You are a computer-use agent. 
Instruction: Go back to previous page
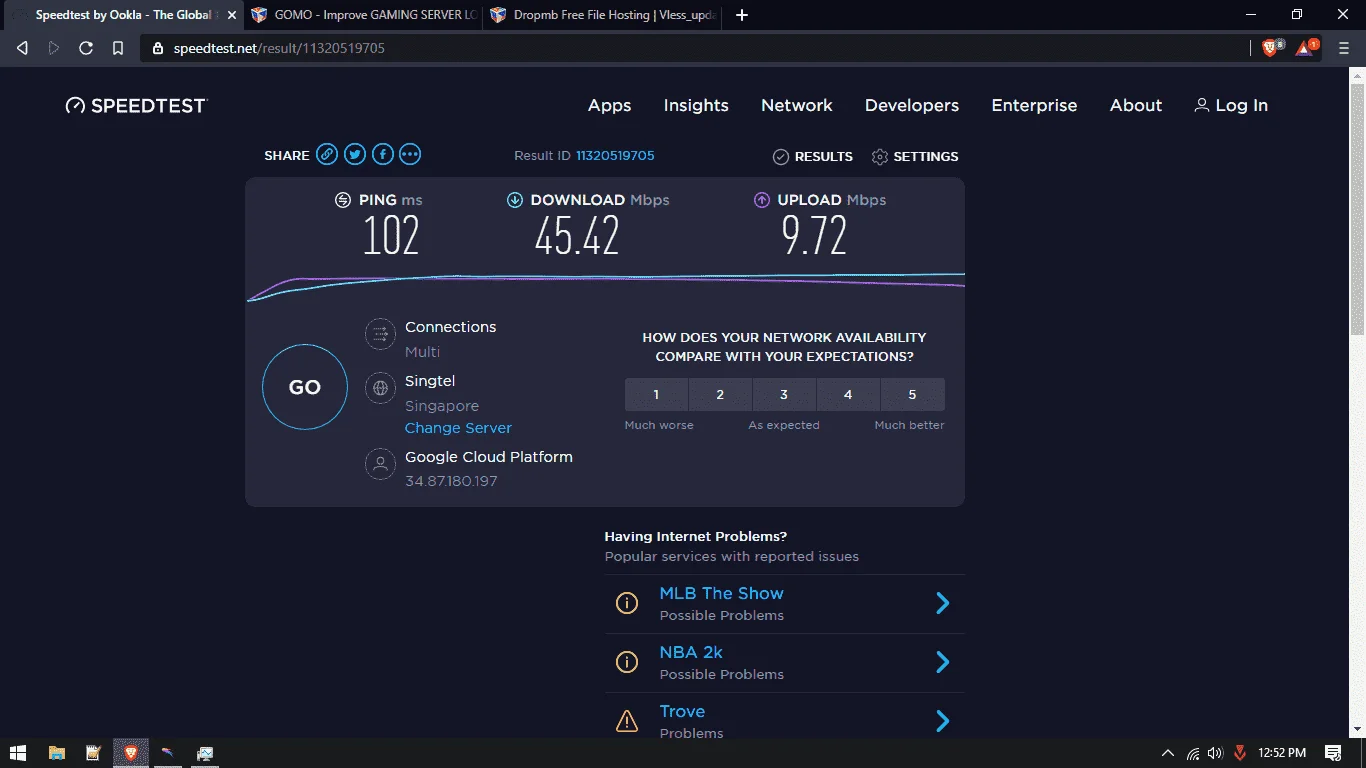point(23,48)
